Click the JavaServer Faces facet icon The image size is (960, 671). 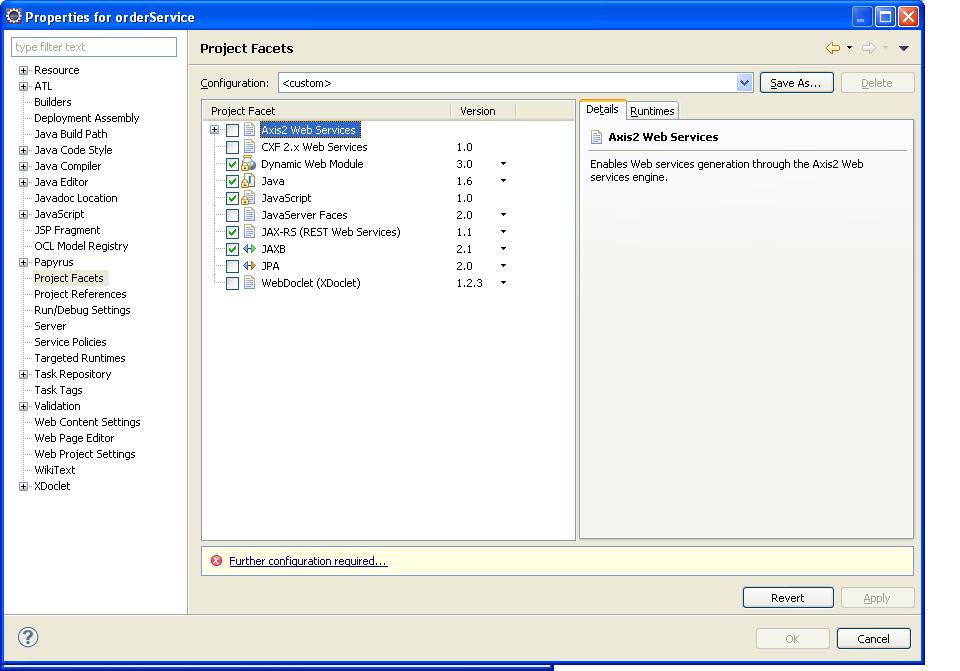(249, 215)
